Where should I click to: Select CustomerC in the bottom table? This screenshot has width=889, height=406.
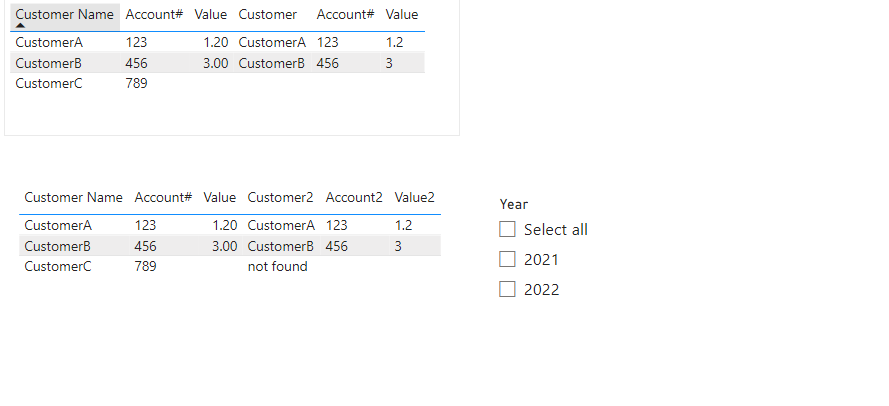pyautogui.click(x=57, y=267)
